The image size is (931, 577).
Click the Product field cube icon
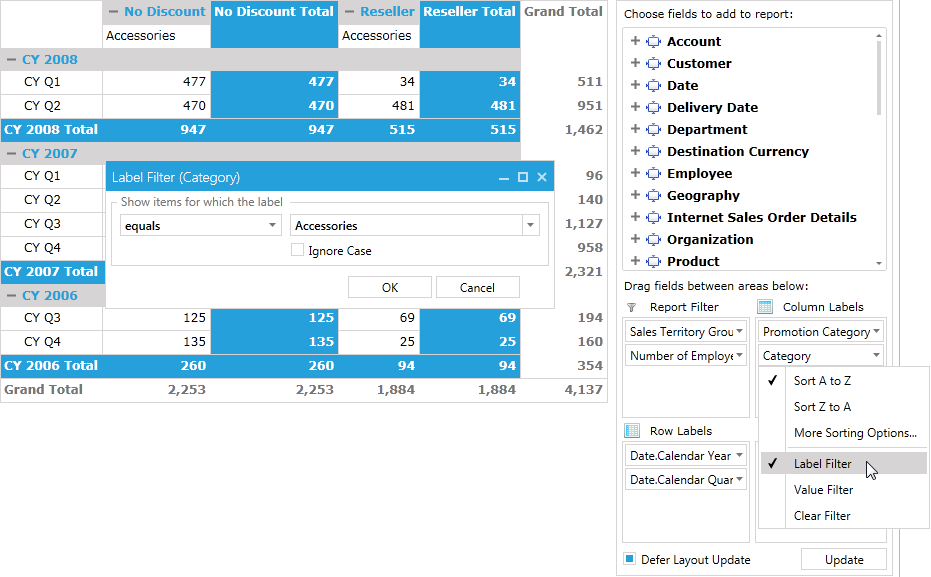click(x=654, y=261)
